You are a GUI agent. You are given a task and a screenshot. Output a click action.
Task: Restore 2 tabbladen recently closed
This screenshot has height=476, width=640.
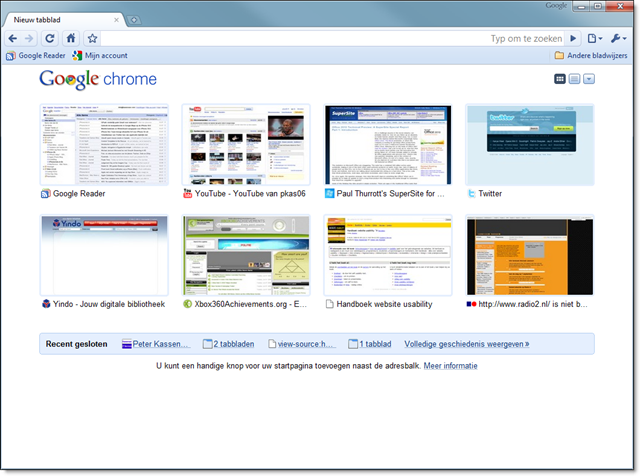pyautogui.click(x=234, y=344)
